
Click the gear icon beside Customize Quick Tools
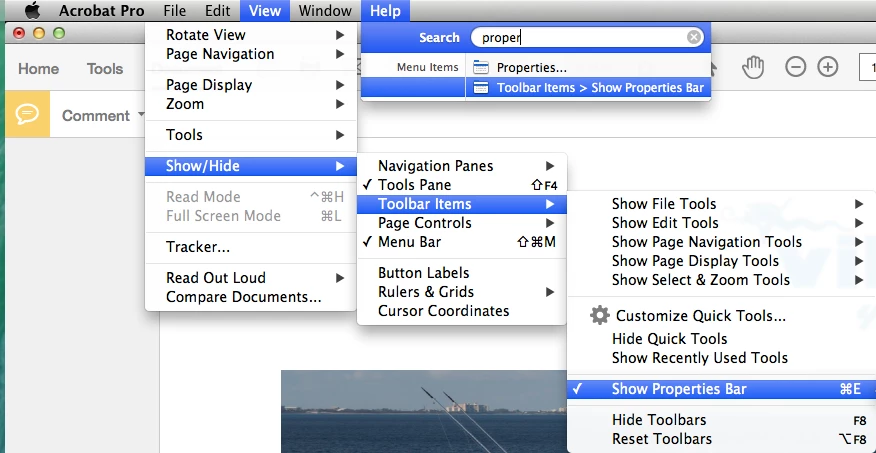click(x=599, y=316)
